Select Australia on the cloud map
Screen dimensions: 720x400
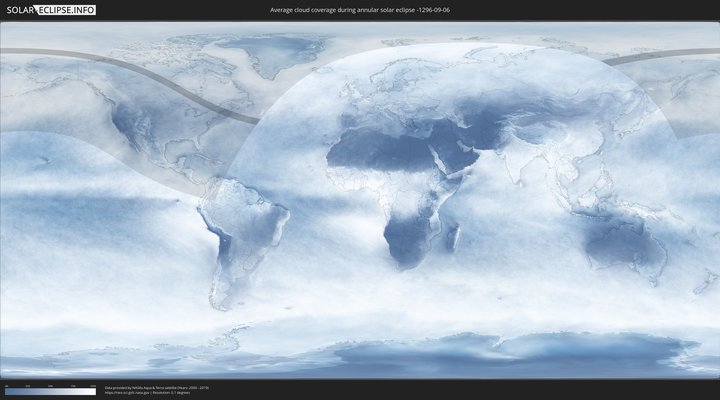(625, 245)
